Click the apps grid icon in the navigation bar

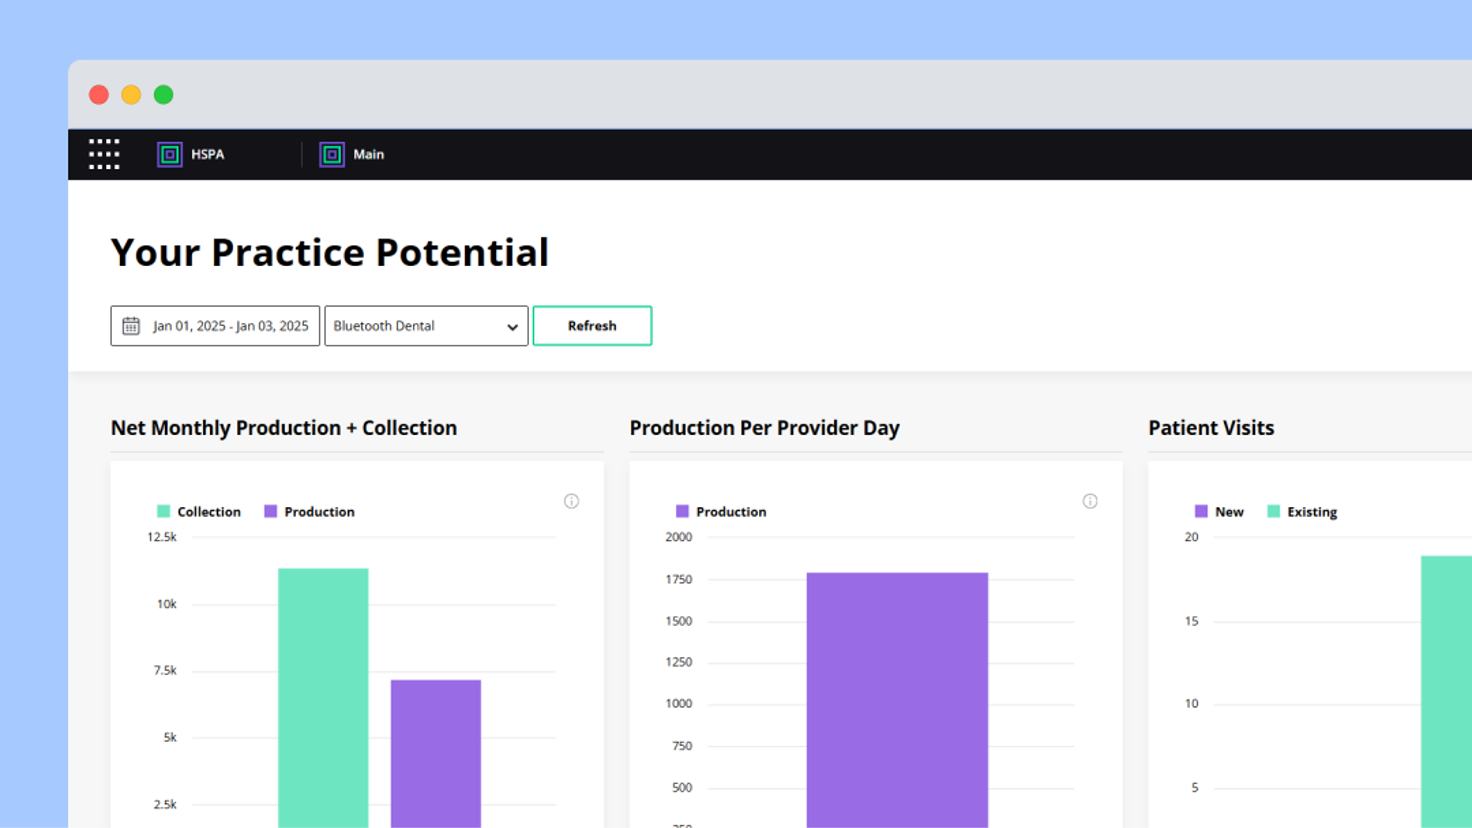[103, 154]
